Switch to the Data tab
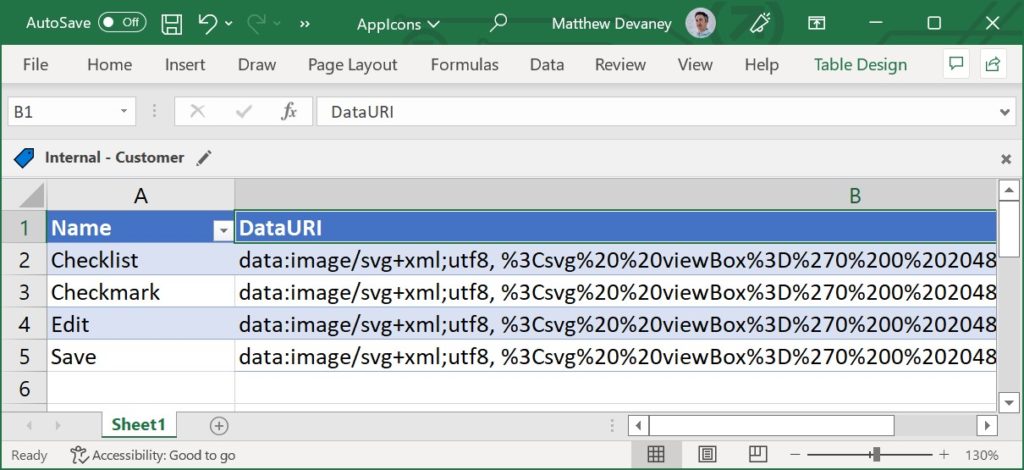Viewport: 1024px width, 470px height. pyautogui.click(x=547, y=65)
